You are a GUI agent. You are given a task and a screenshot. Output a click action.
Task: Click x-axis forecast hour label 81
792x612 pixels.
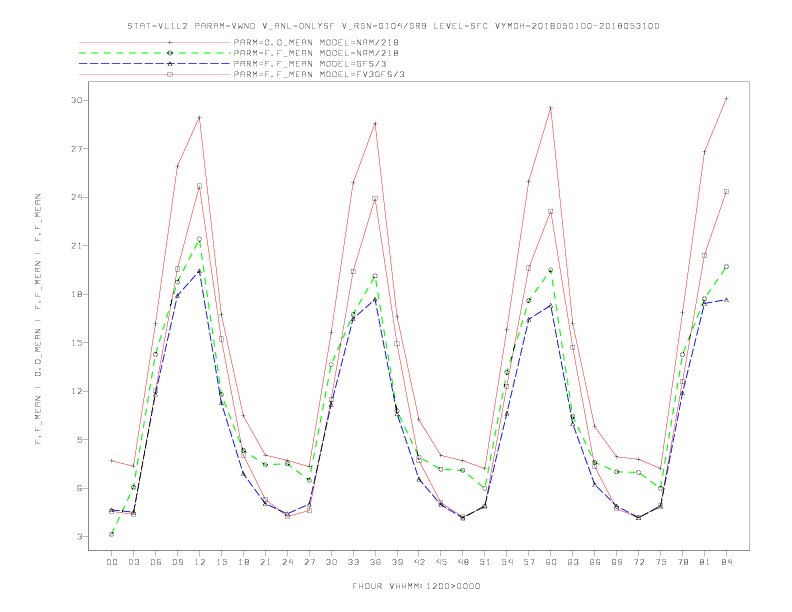pyautogui.click(x=705, y=562)
